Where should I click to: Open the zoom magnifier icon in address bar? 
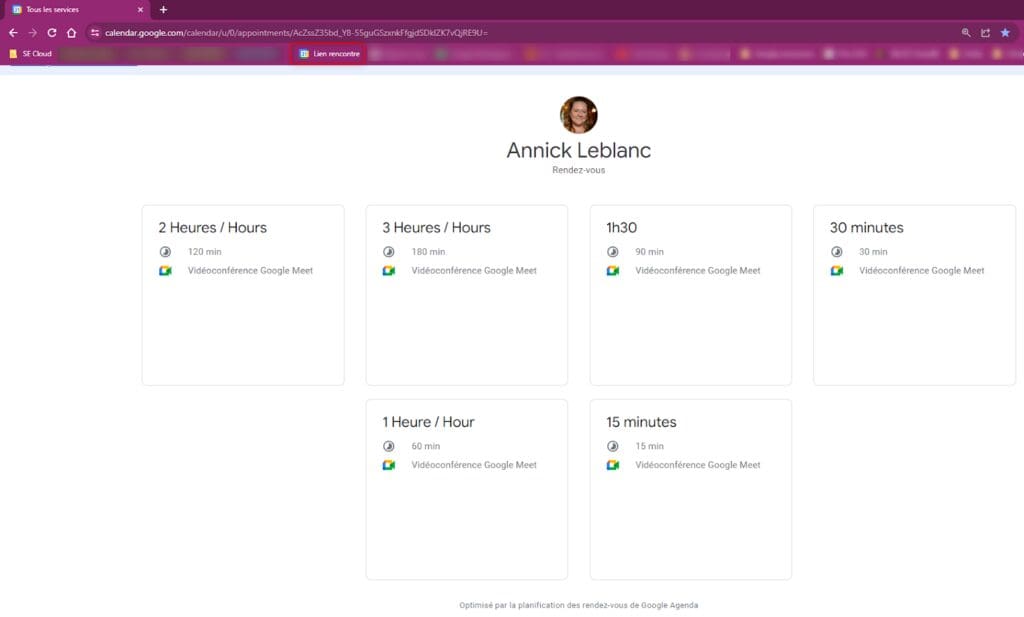pyautogui.click(x=966, y=33)
